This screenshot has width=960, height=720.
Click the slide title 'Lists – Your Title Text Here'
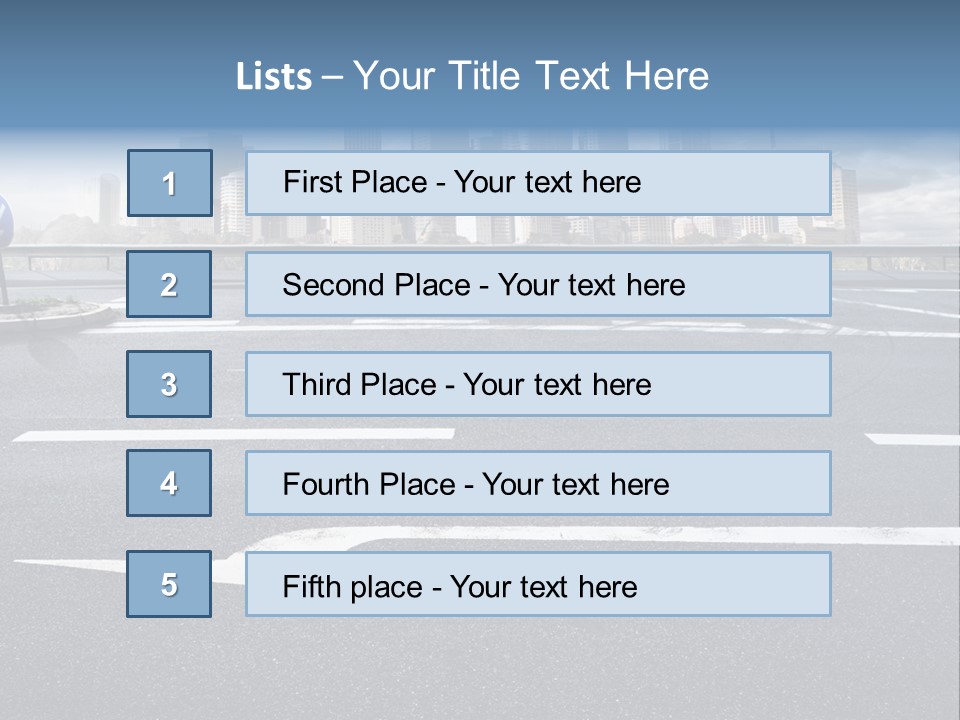point(472,76)
